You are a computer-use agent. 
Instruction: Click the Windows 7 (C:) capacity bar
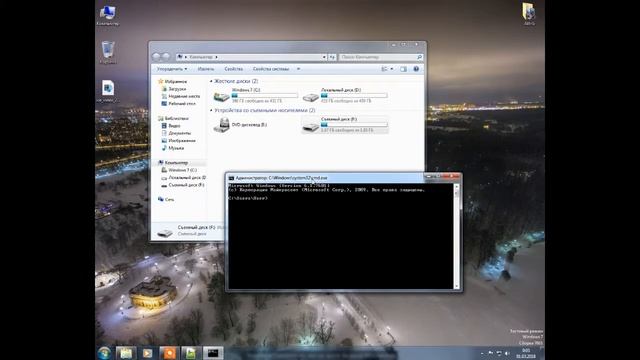pyautogui.click(x=264, y=96)
